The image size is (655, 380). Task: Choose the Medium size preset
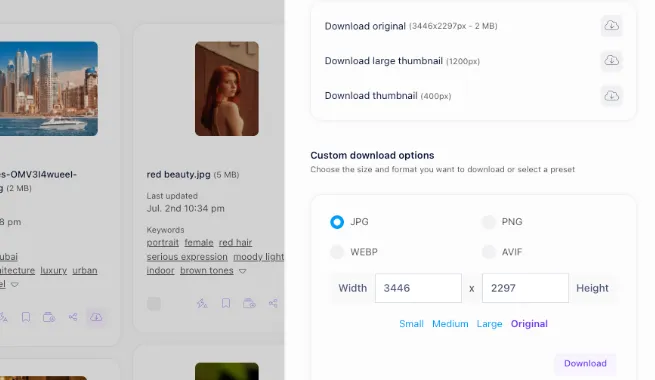pyautogui.click(x=450, y=324)
